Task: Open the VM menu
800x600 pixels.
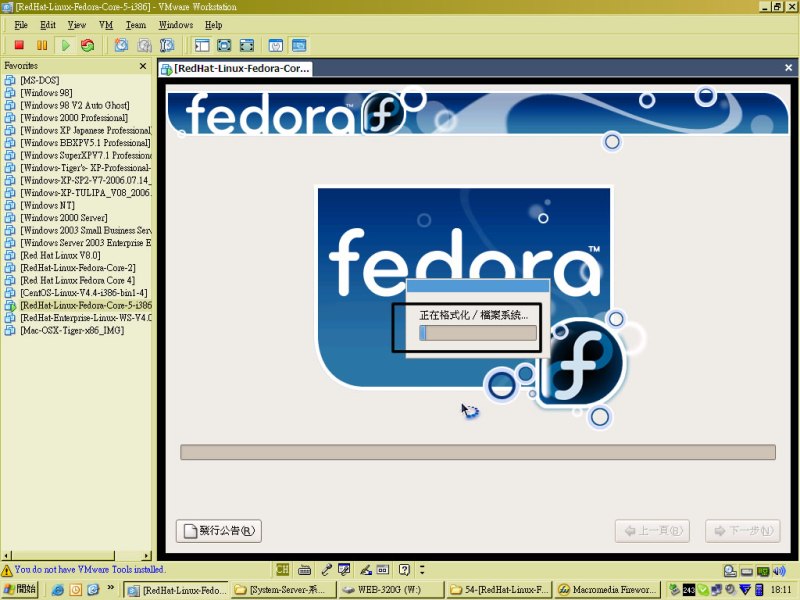Action: pyautogui.click(x=106, y=25)
